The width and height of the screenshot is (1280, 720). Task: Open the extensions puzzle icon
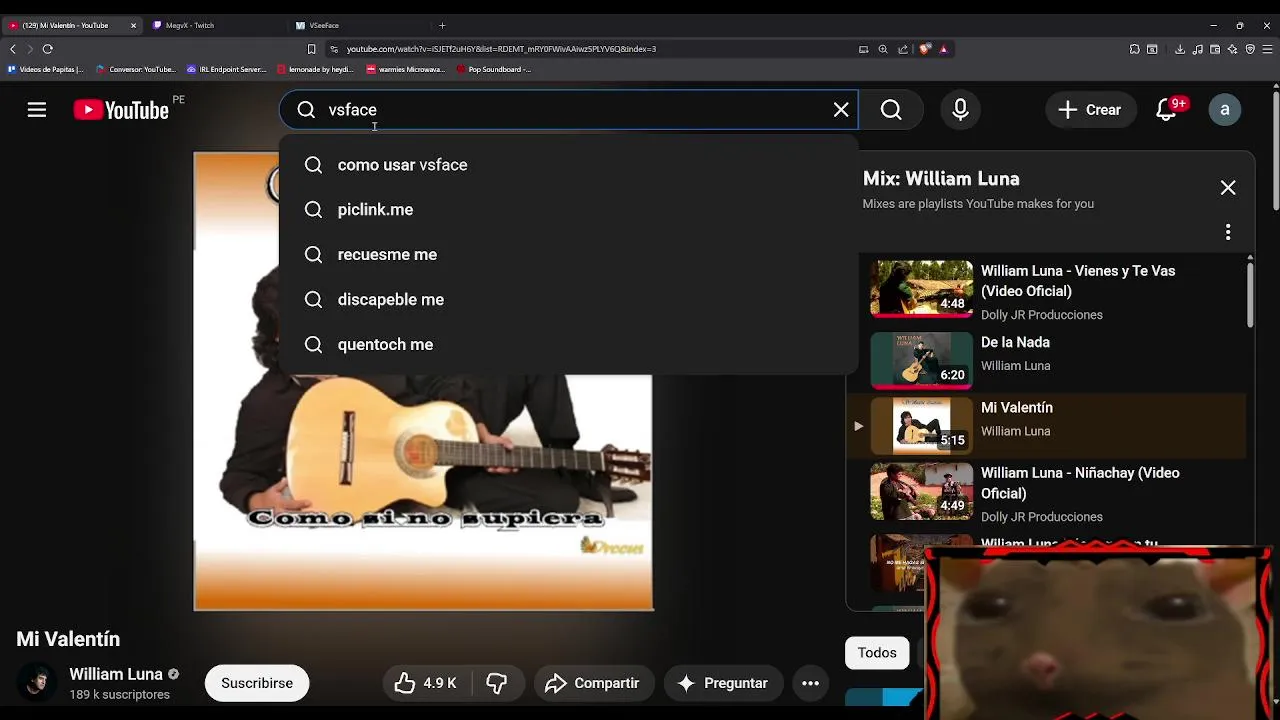pyautogui.click(x=1134, y=49)
